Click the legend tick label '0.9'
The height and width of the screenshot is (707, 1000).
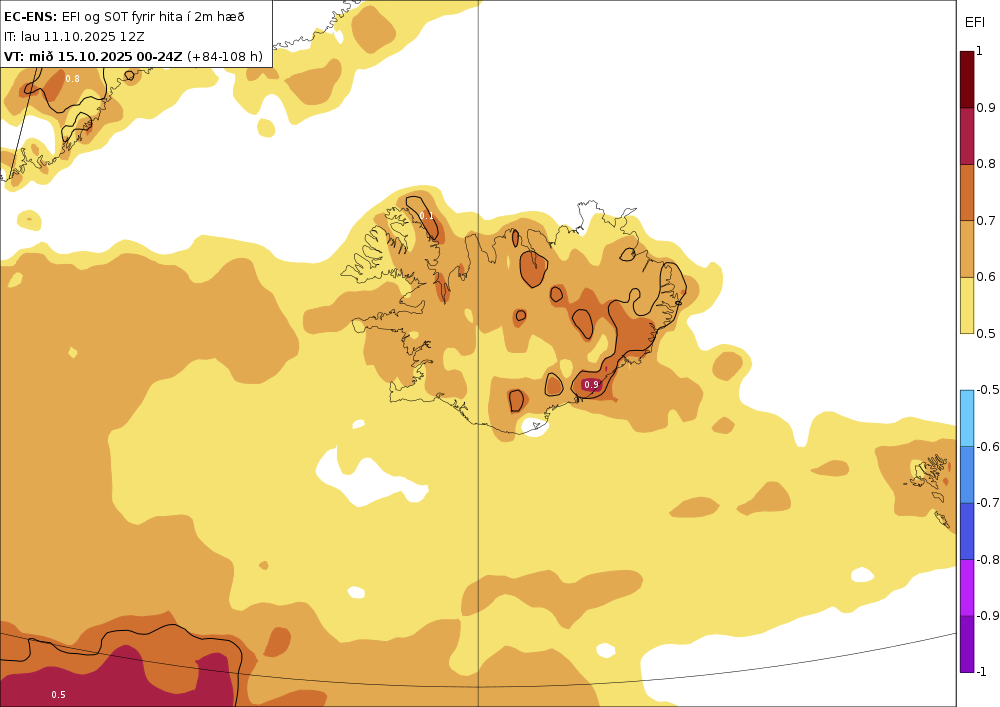click(x=986, y=108)
